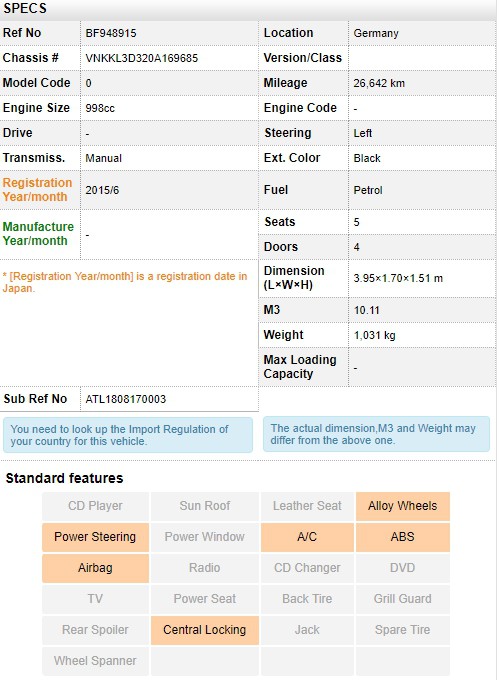Click the Leather Seat feature tile
499x680 pixels.
307,506
